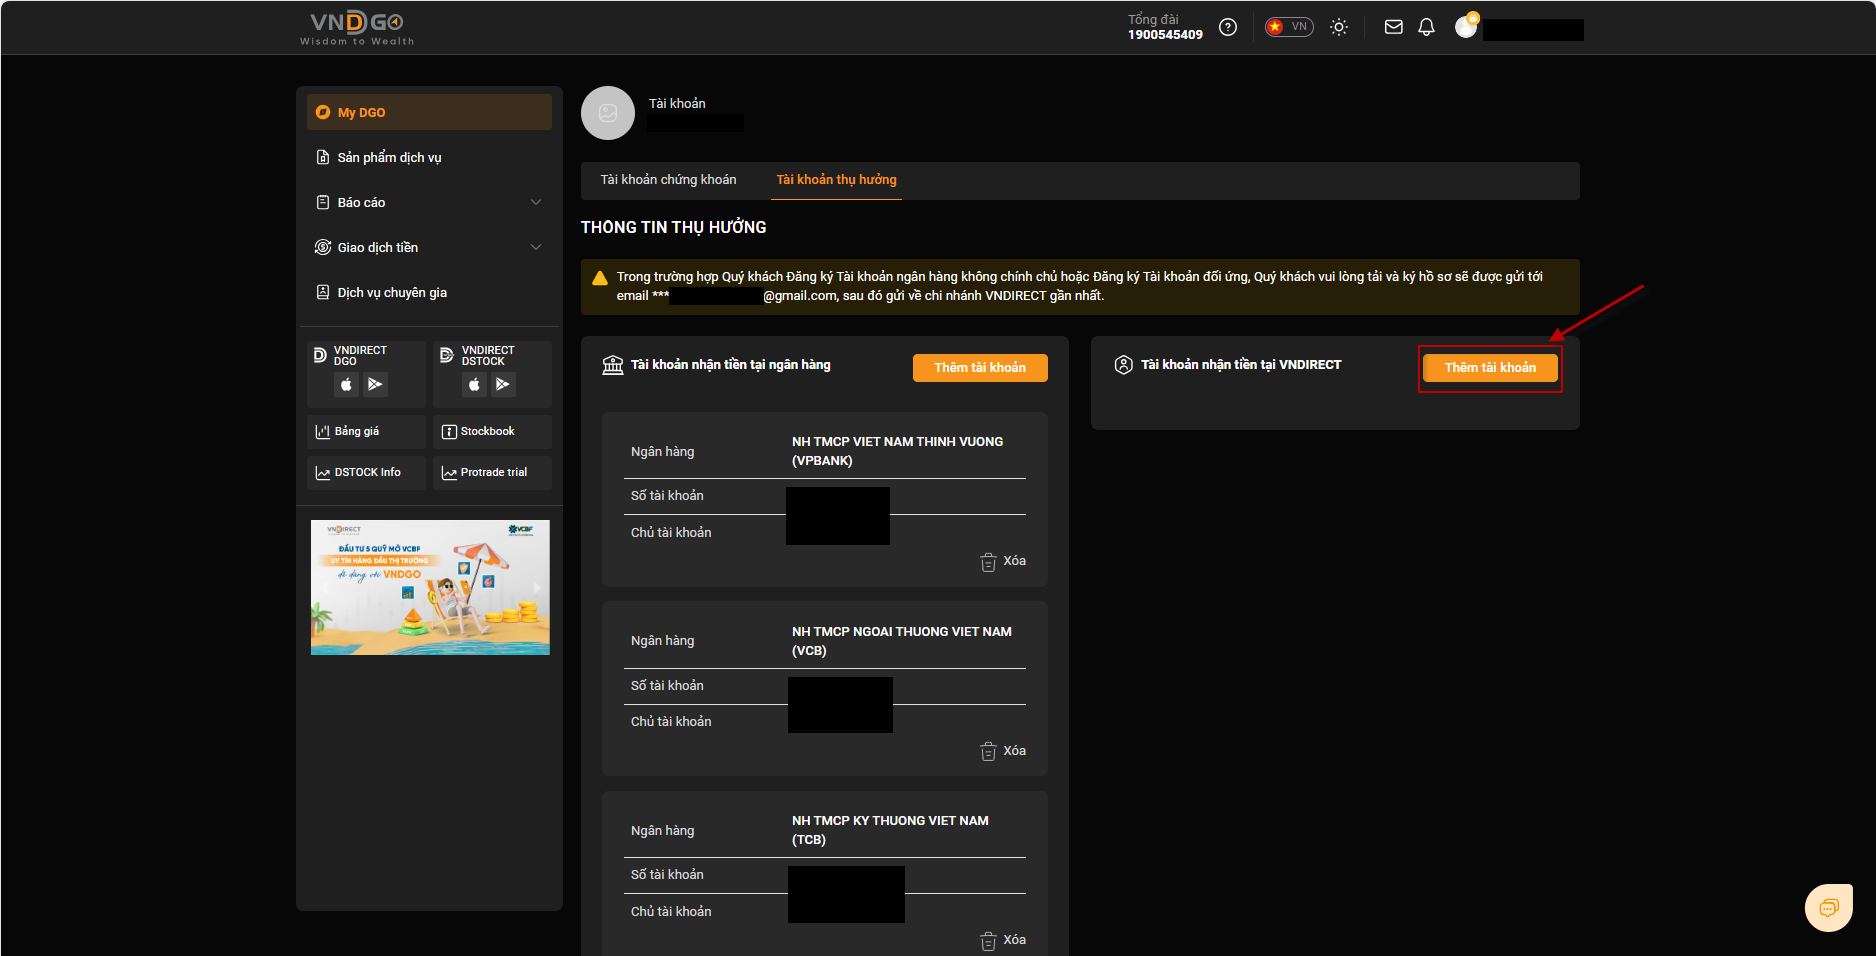
Task: Click the VCBF fund promotion banner
Action: pos(430,587)
